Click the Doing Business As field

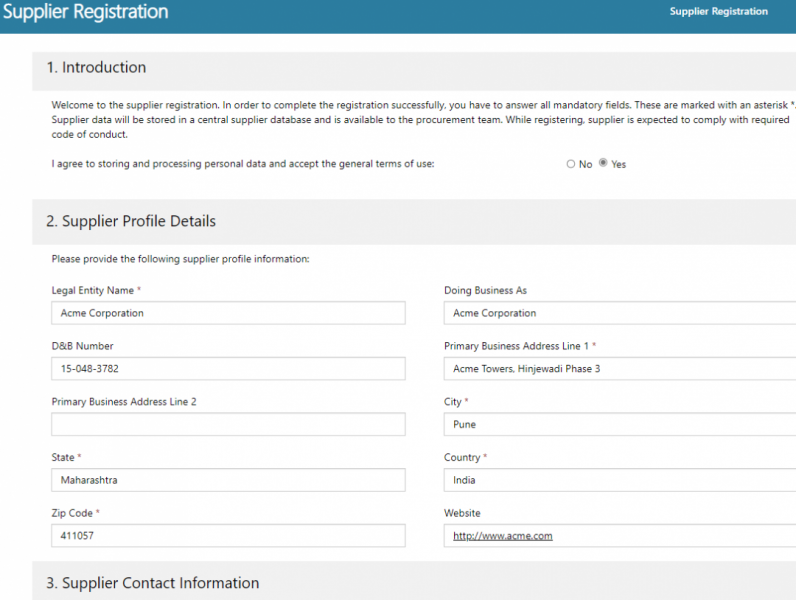[x=620, y=313]
